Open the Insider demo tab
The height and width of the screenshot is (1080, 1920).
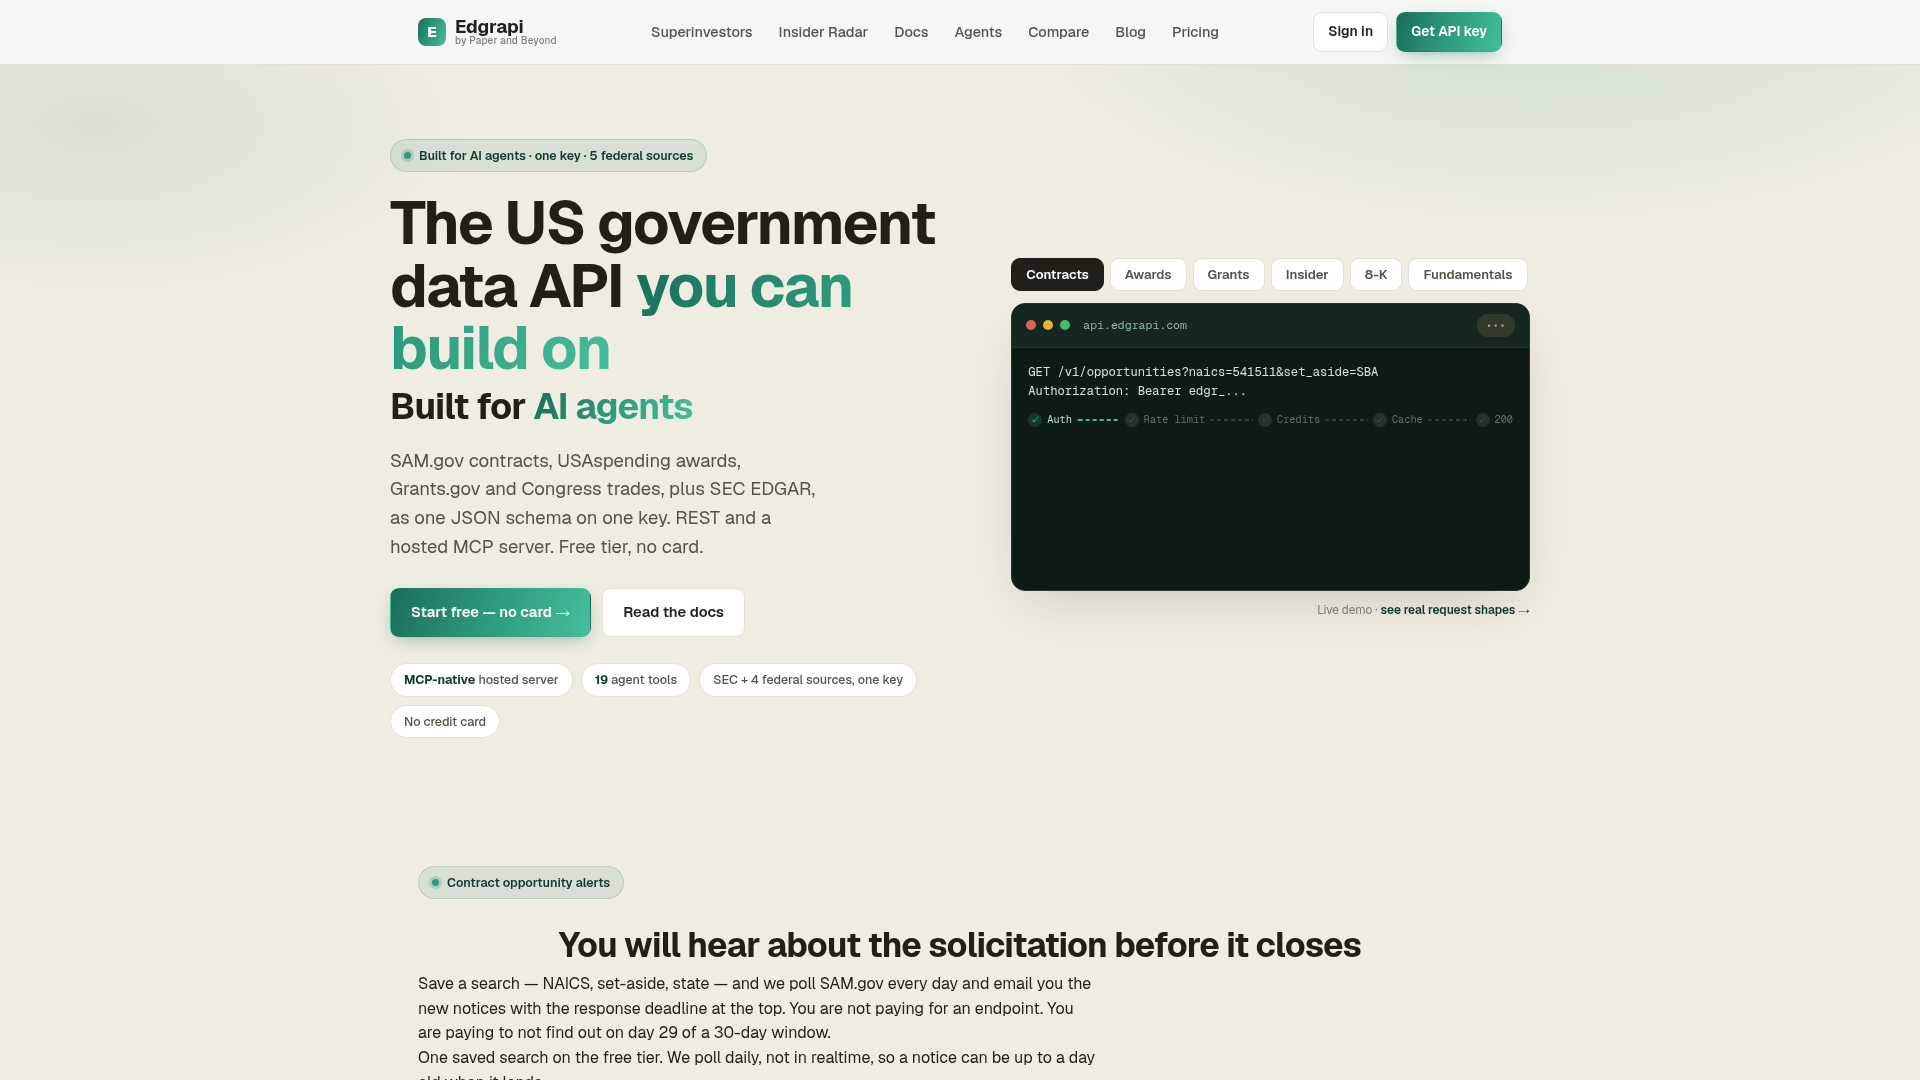click(x=1307, y=275)
